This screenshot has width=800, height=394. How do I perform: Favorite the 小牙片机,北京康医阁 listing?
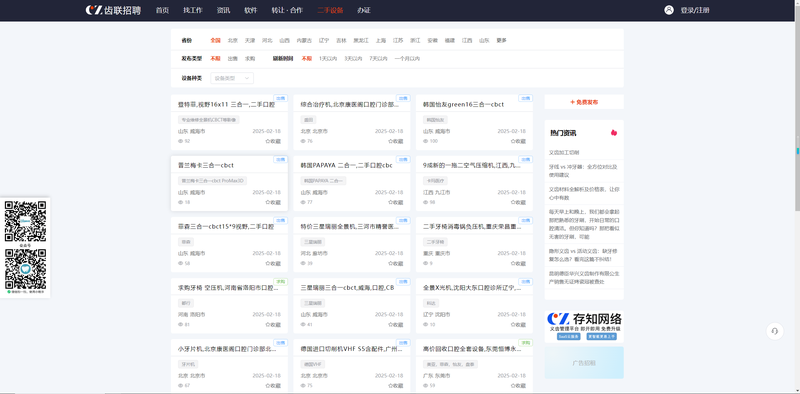[x=268, y=386]
